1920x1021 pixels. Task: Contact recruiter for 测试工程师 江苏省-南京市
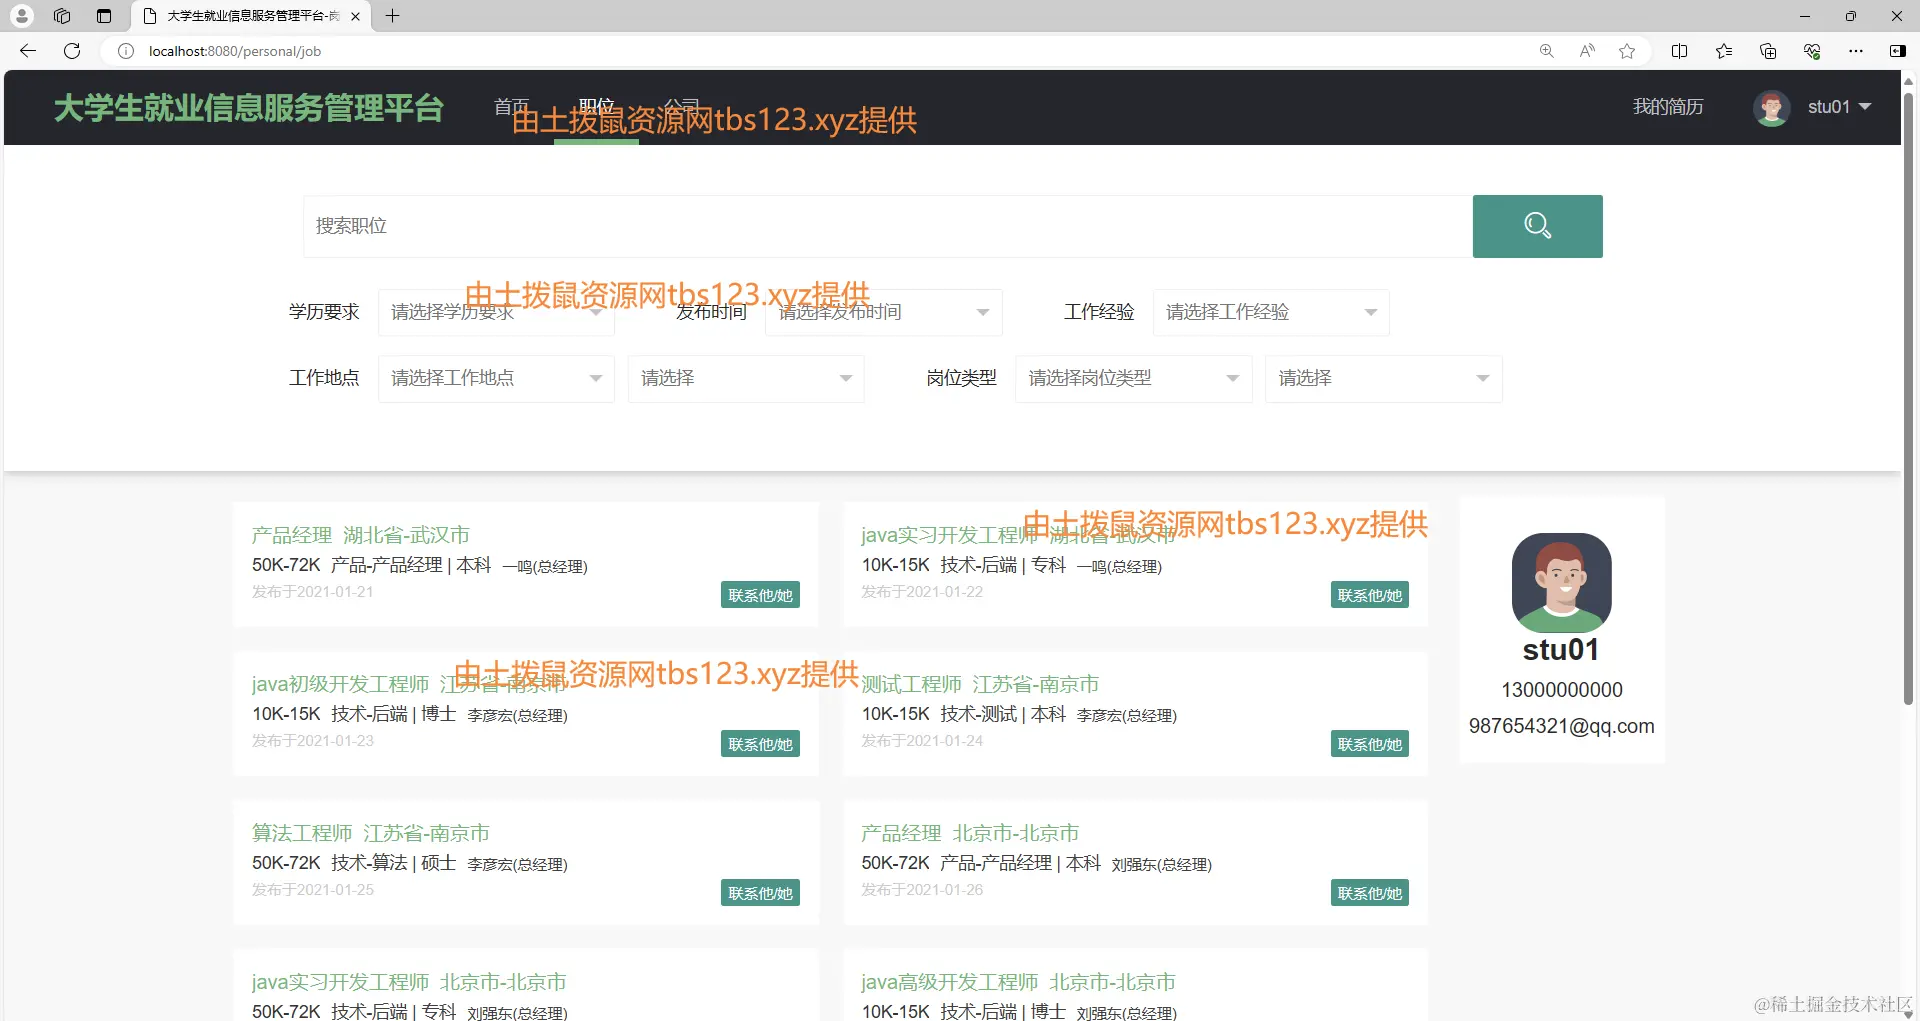[x=1370, y=744]
